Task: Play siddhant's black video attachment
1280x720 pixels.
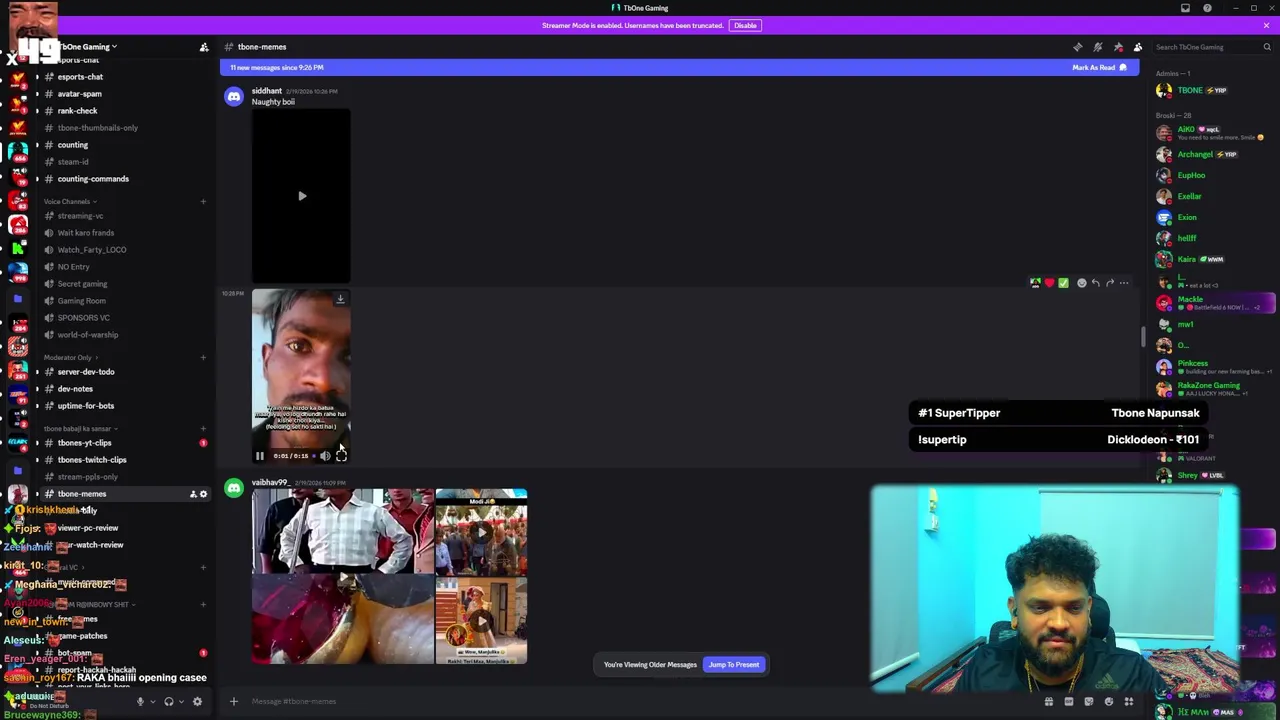Action: [301, 196]
